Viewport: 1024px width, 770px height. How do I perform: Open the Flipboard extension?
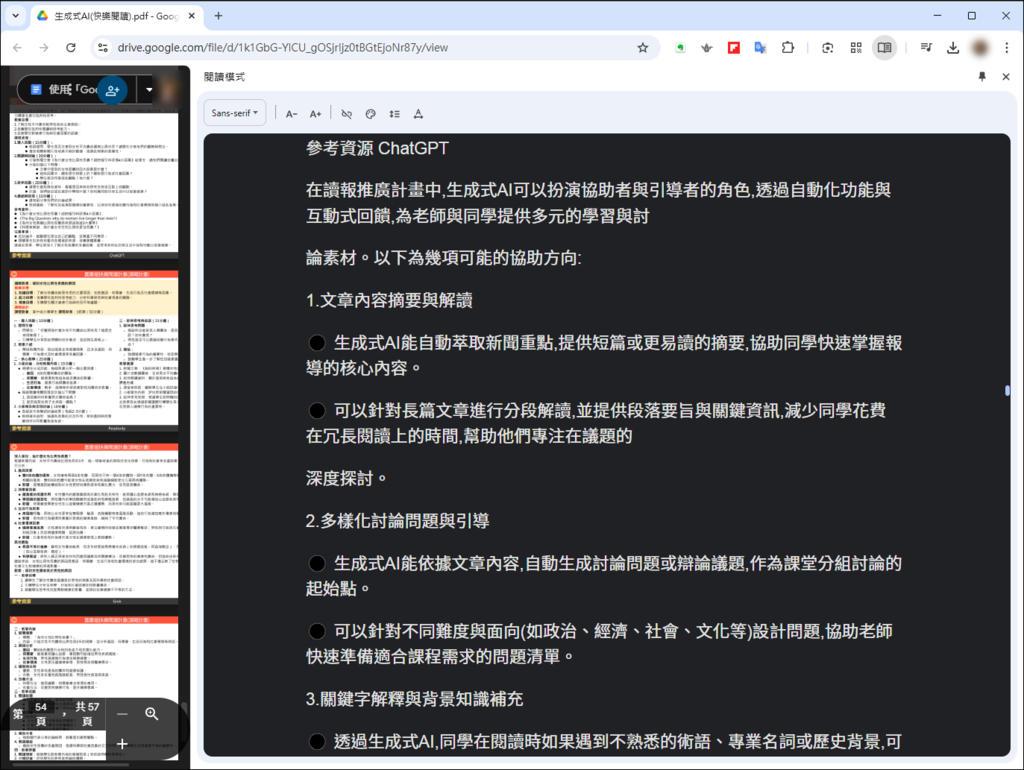[x=734, y=48]
